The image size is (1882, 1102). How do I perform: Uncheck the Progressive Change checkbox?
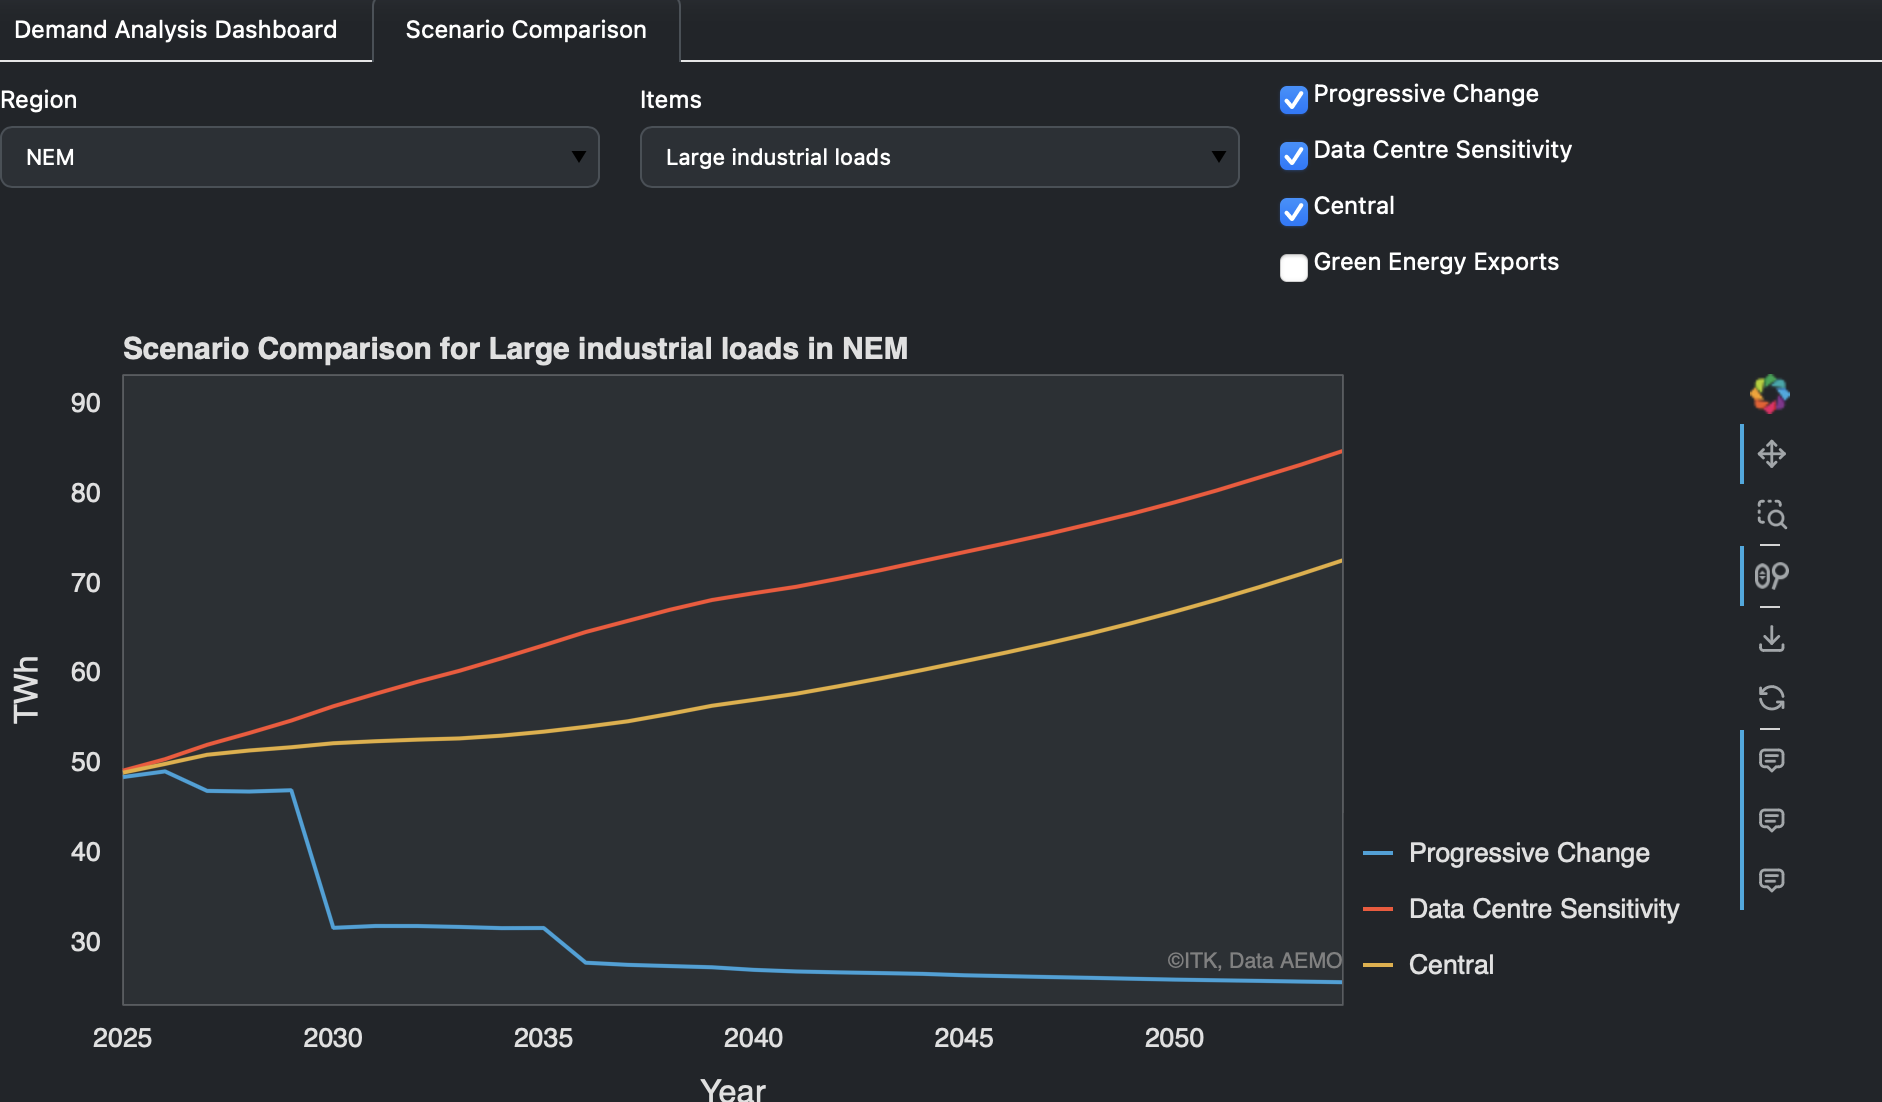click(1293, 100)
